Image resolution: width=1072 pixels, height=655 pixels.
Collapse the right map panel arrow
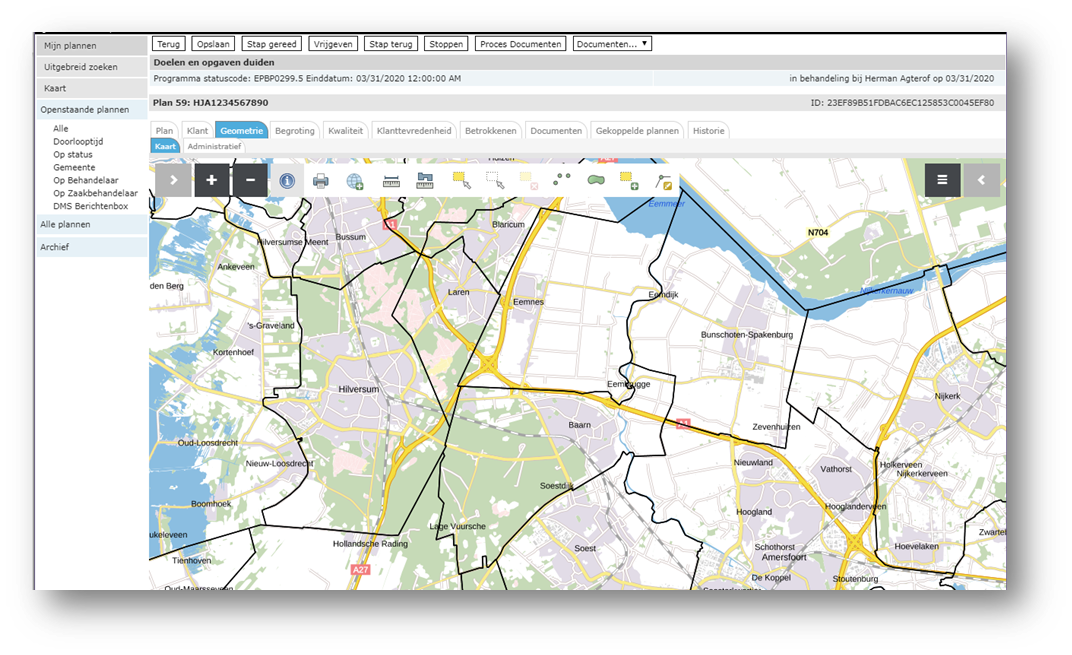(981, 180)
